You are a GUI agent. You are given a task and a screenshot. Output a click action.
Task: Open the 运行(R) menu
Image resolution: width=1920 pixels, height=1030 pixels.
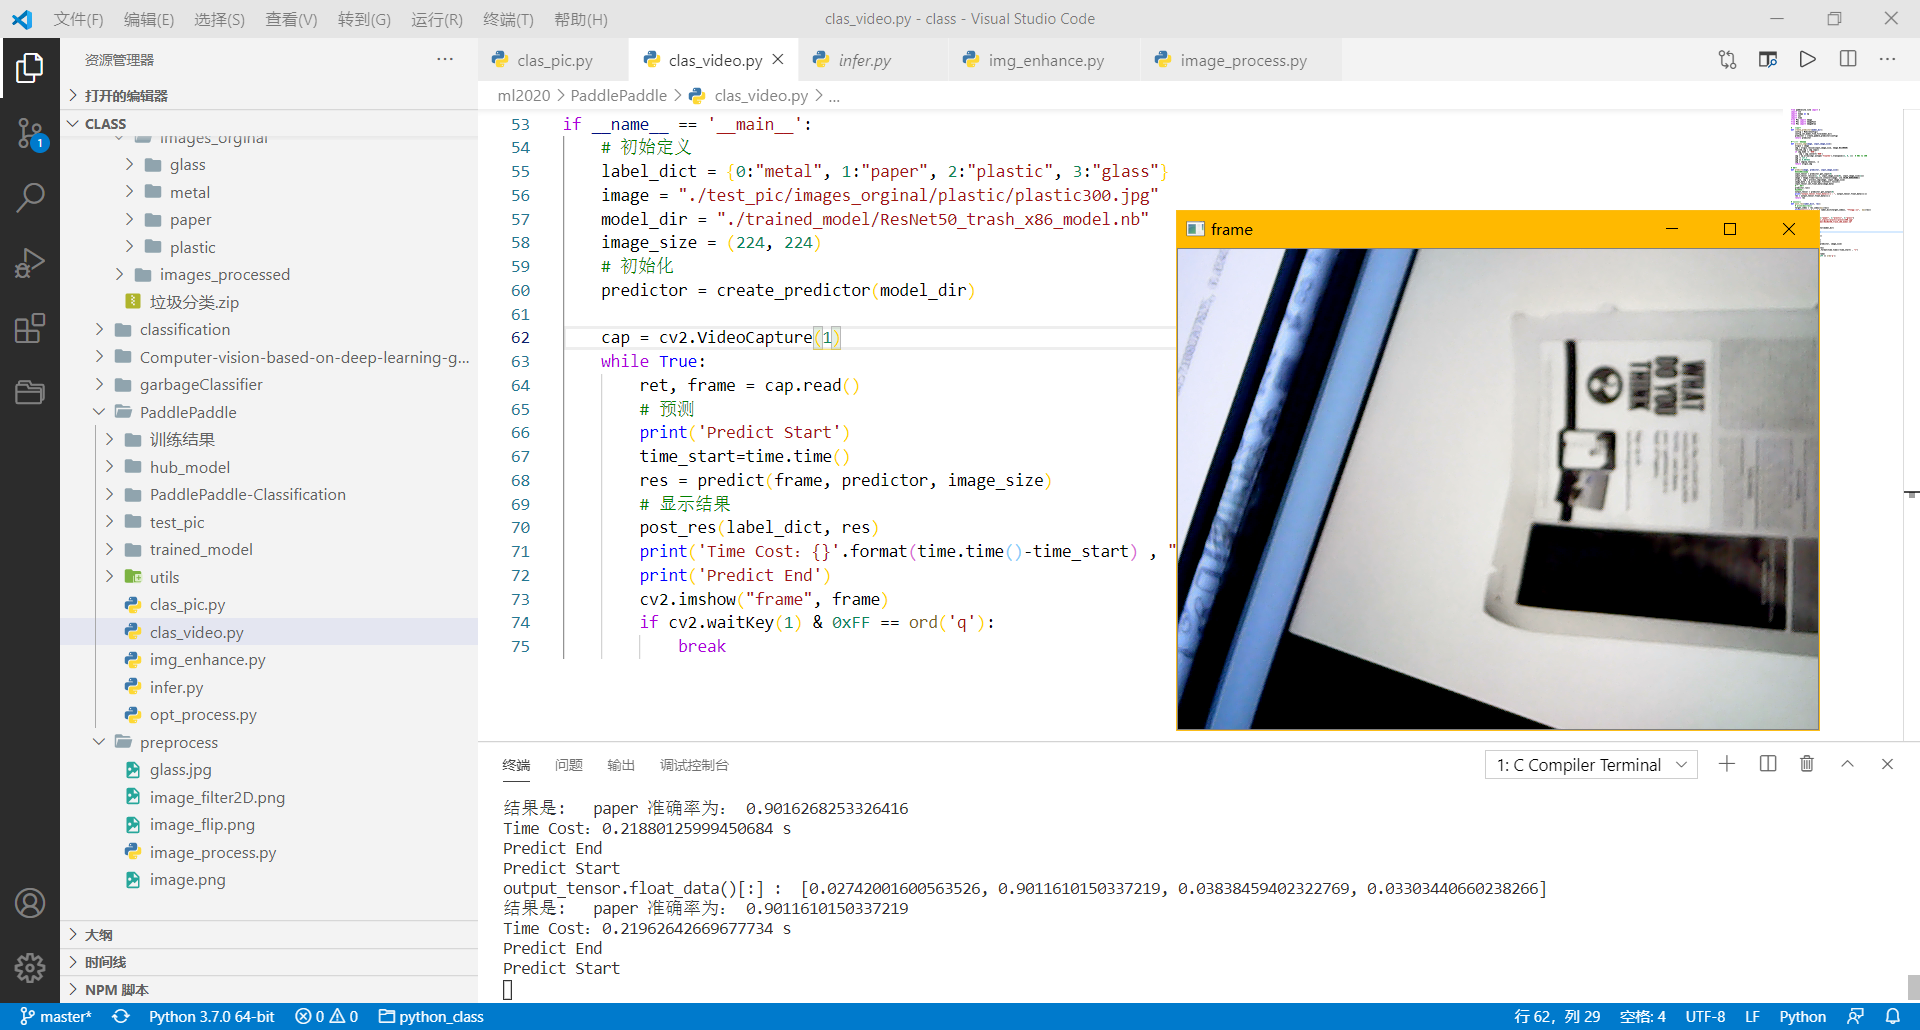click(437, 19)
